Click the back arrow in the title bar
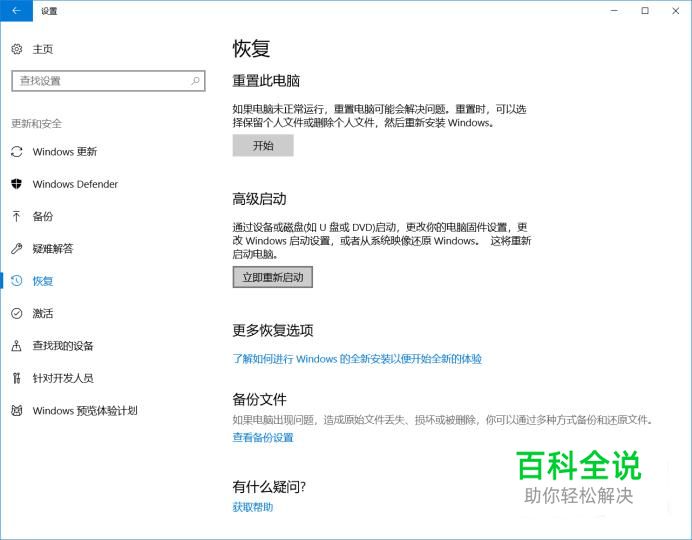 [x=16, y=11]
